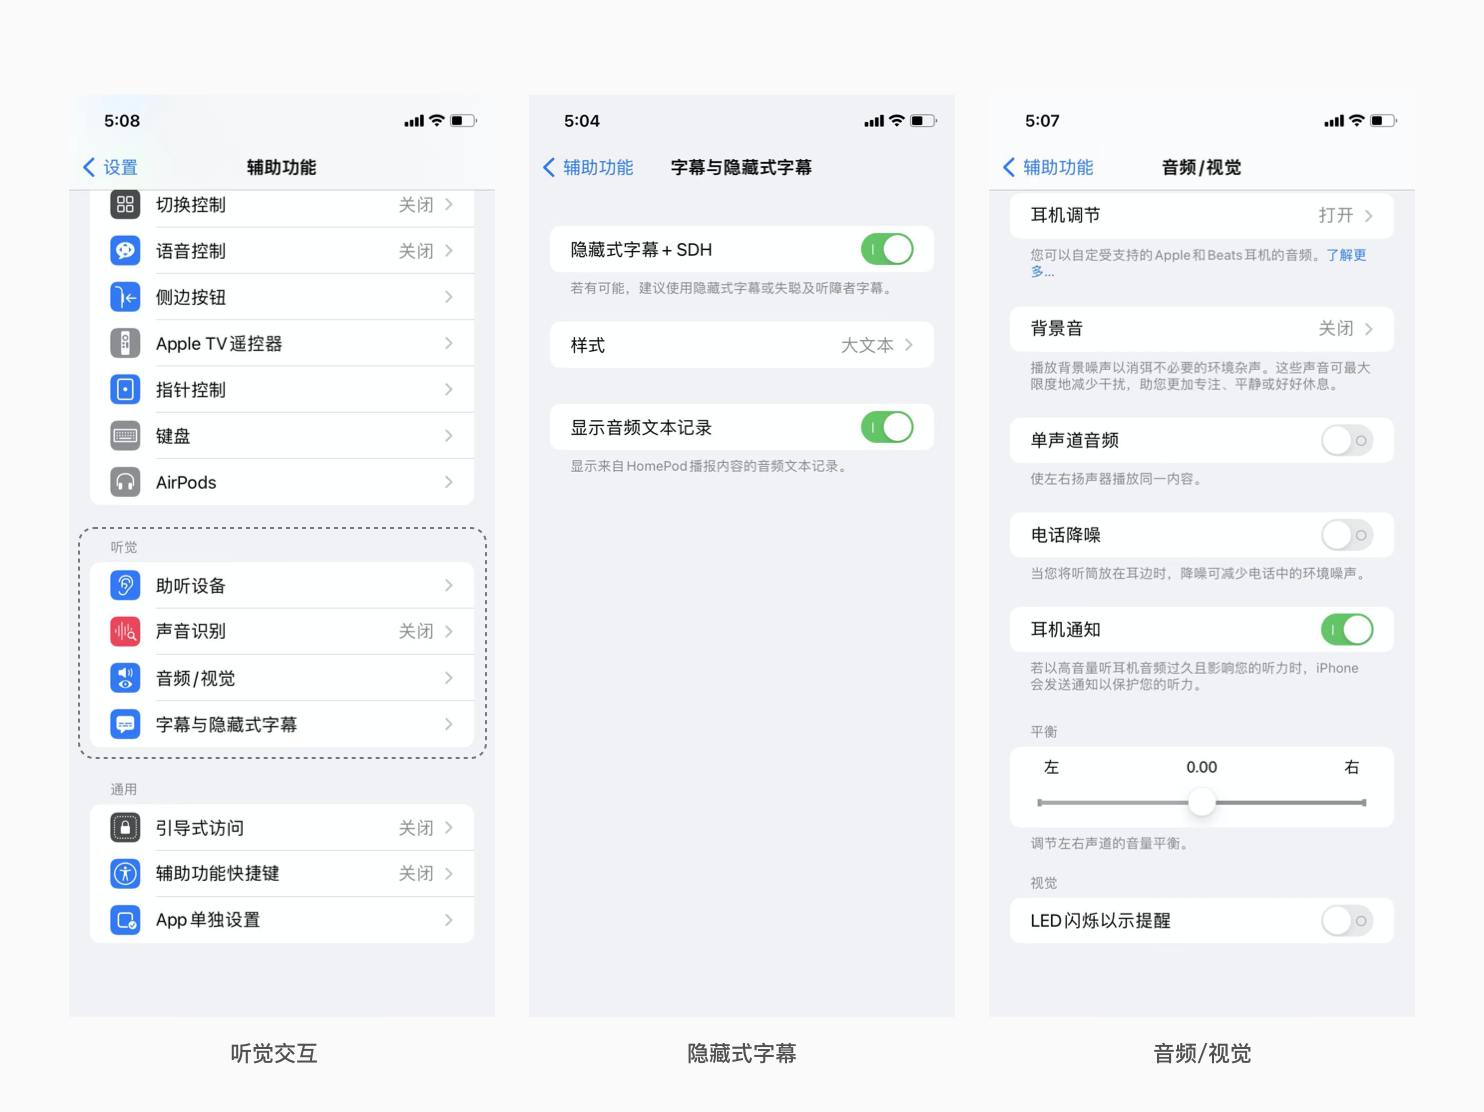The image size is (1484, 1112).
Task: Open the Apple TV 遥控器 icon
Action: click(x=125, y=343)
